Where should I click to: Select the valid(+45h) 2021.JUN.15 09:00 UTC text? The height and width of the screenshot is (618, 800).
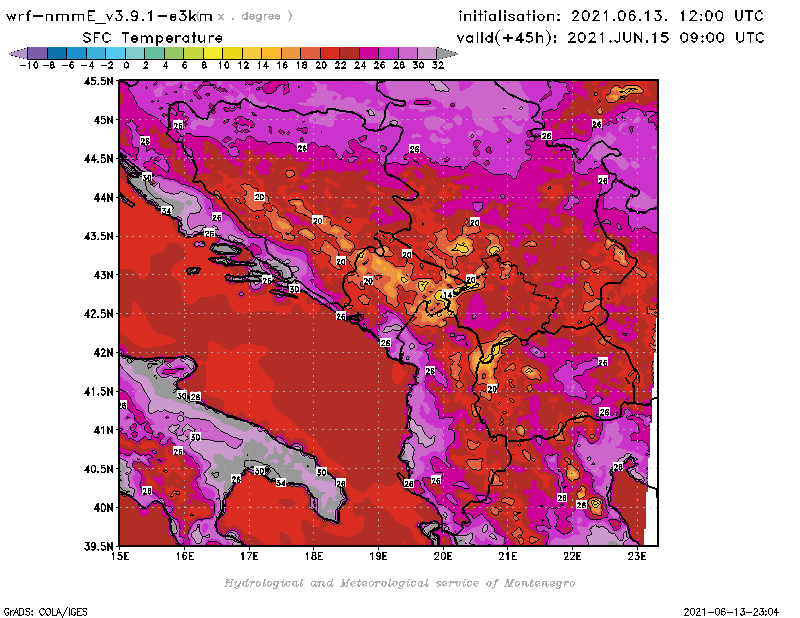pos(610,37)
